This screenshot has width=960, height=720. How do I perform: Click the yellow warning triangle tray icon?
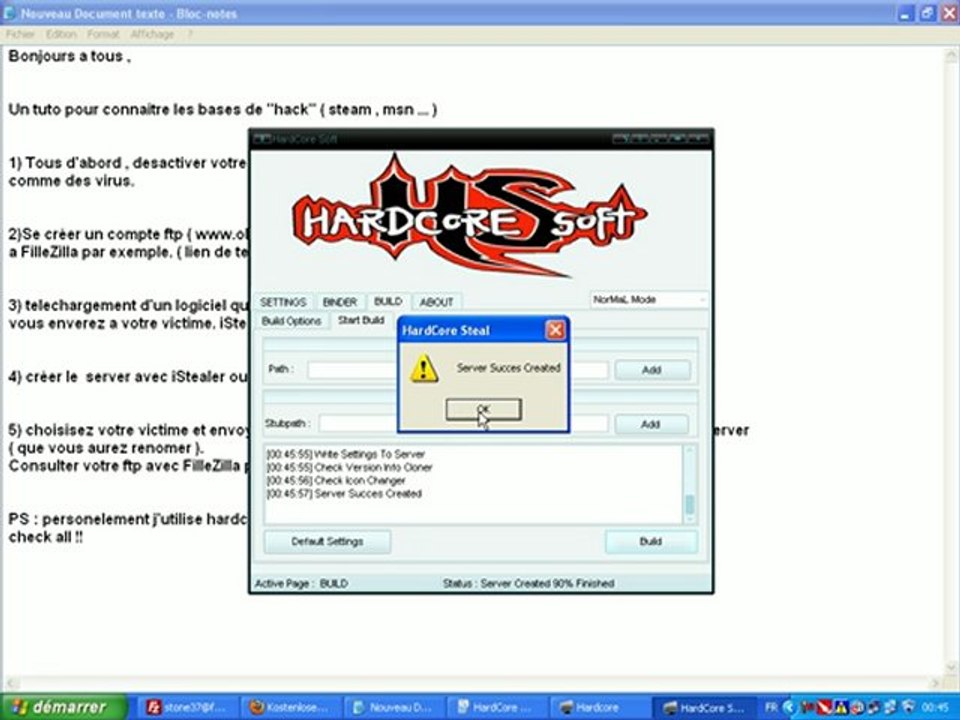point(841,708)
